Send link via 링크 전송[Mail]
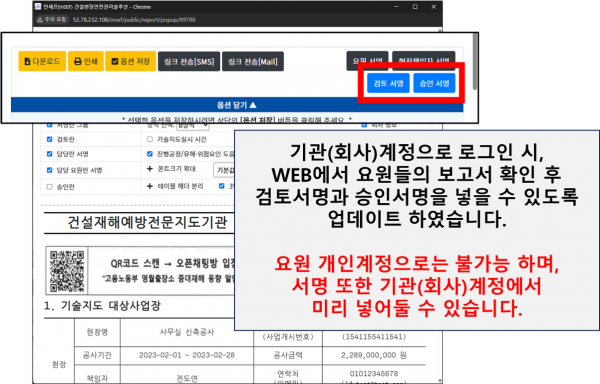Image resolution: width=600 pixels, height=384 pixels. click(x=253, y=62)
